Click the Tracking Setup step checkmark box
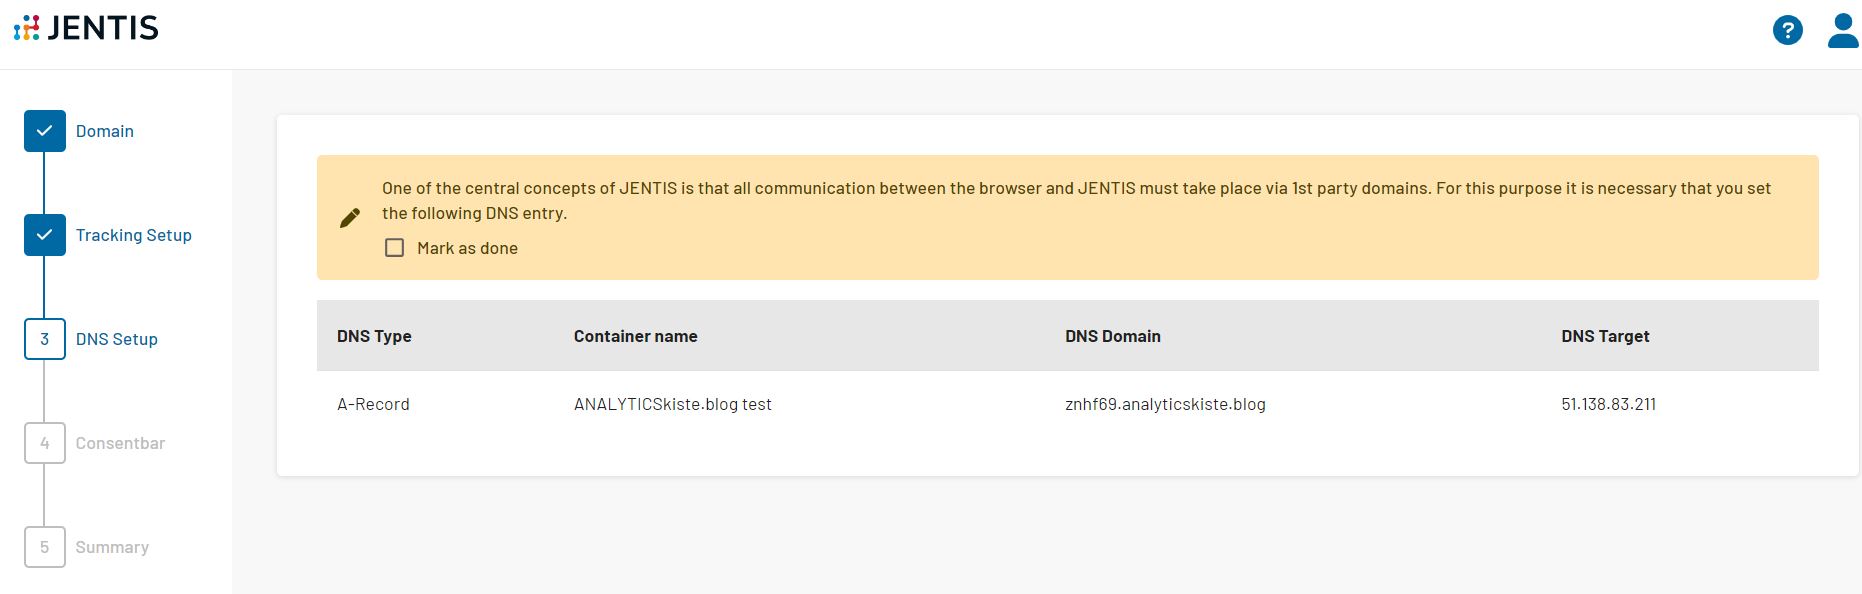The image size is (1862, 594). tap(45, 235)
